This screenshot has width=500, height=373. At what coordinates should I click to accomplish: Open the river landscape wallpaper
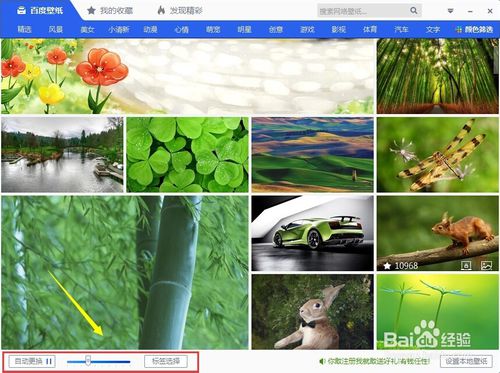point(62,155)
